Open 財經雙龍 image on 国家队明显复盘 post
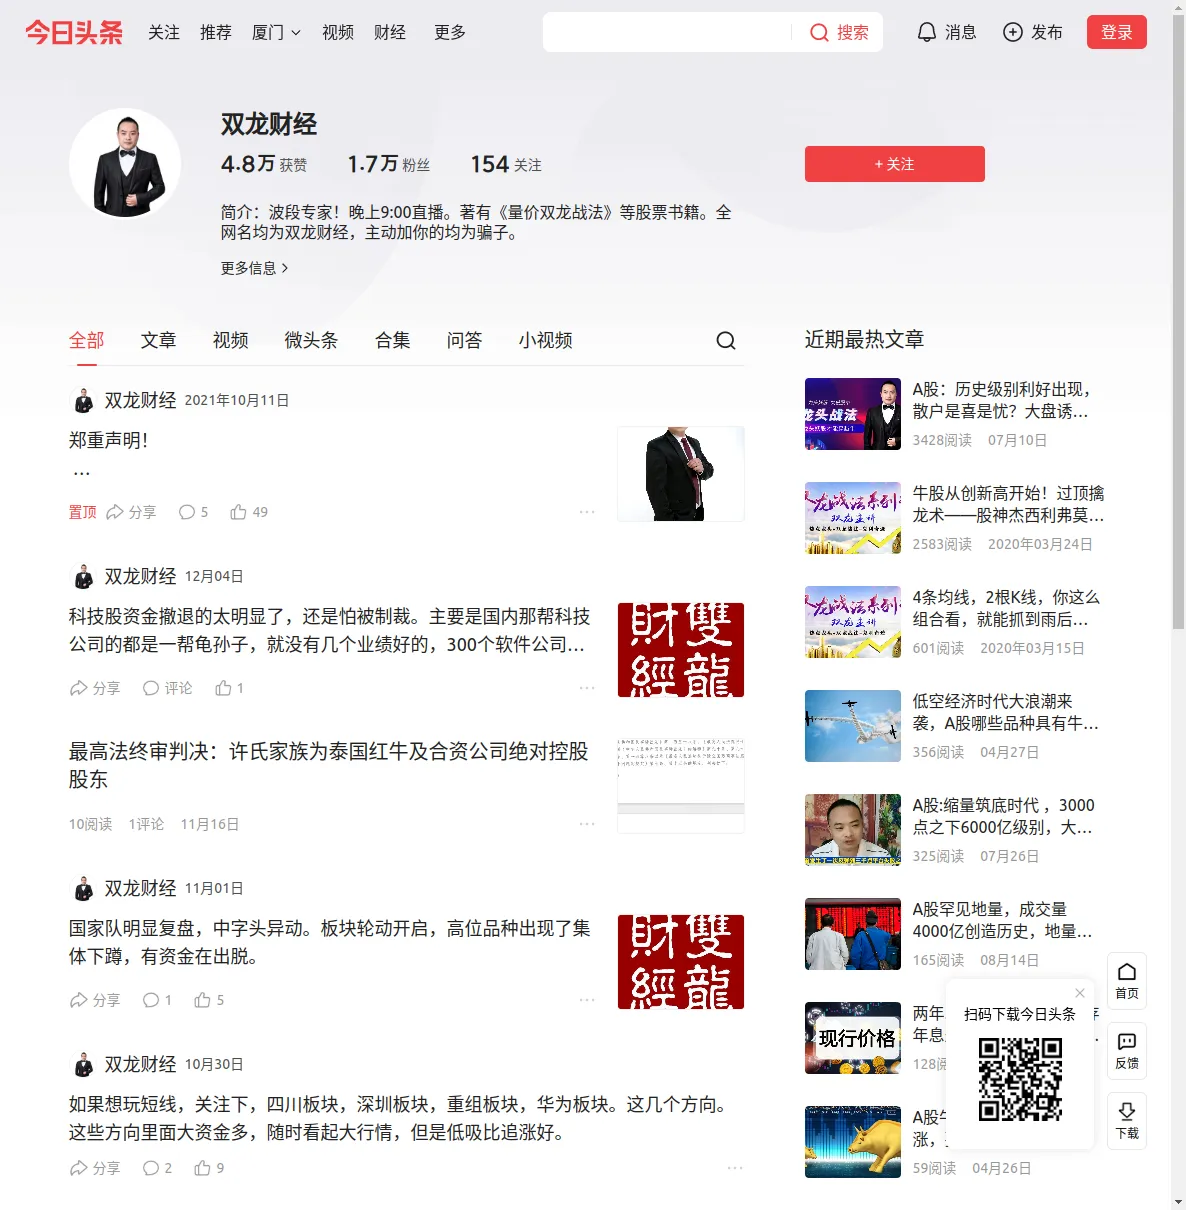 point(681,962)
